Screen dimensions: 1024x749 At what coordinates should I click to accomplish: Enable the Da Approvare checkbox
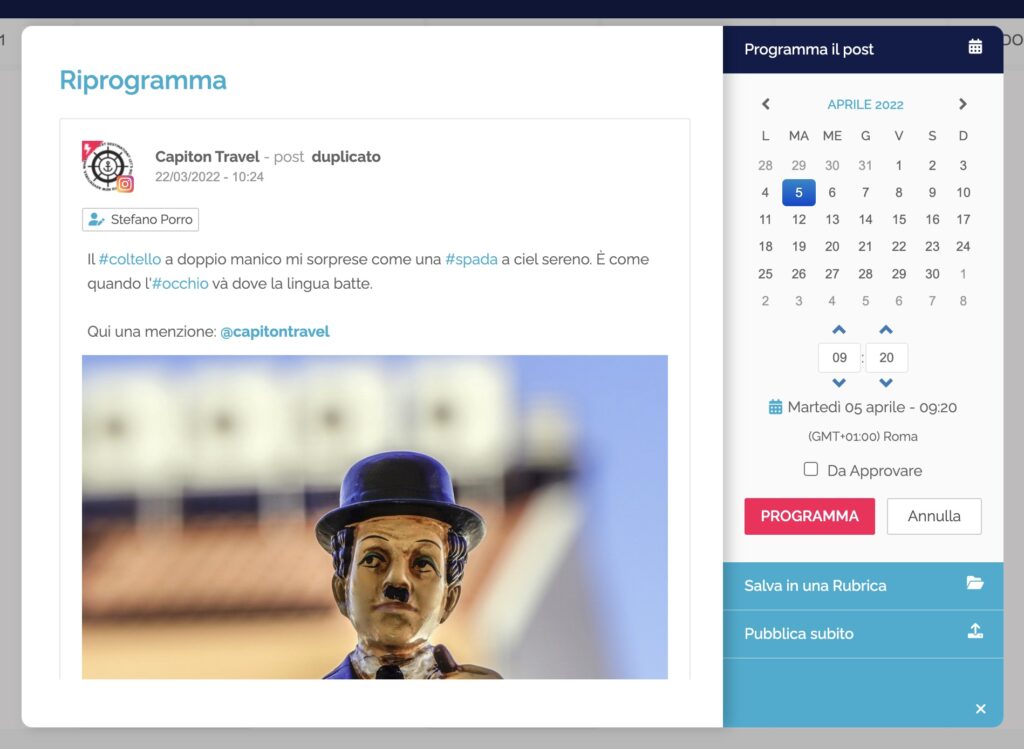click(811, 470)
